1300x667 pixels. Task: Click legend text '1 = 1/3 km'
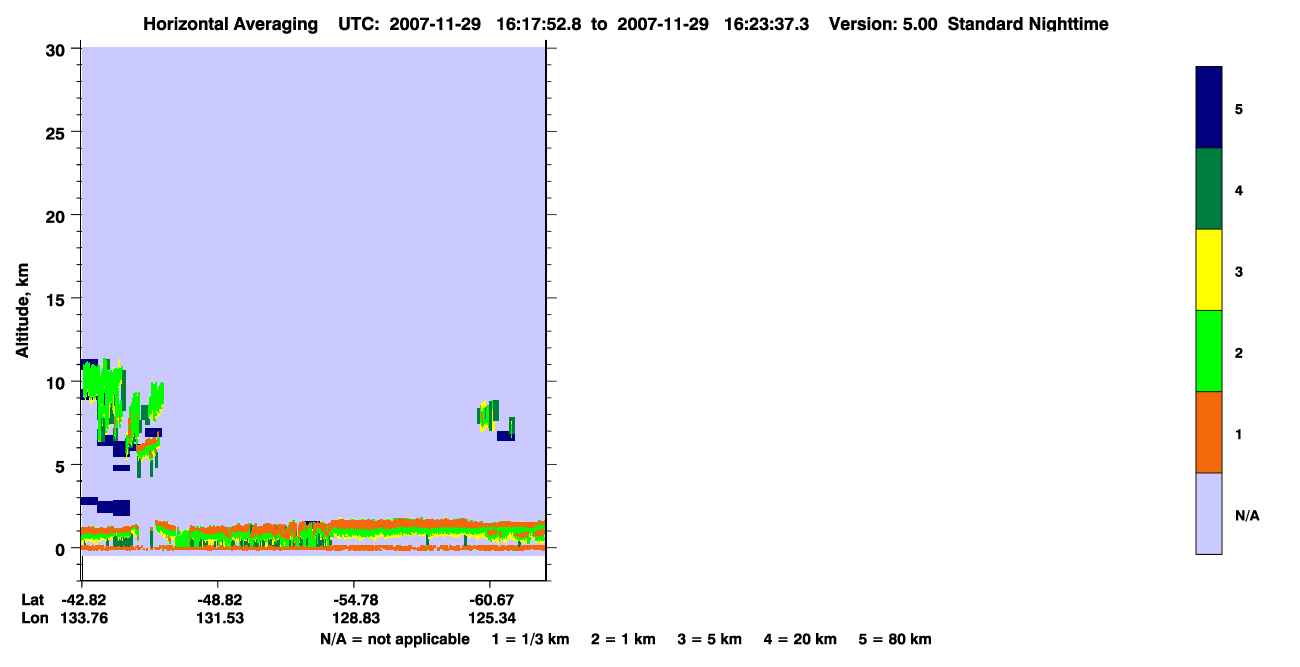(532, 639)
